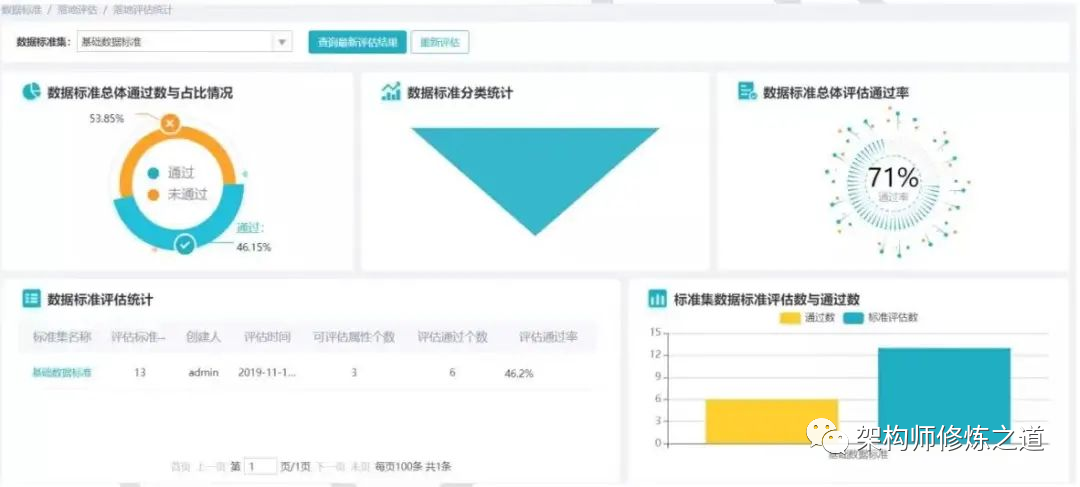This screenshot has width=1080, height=487.
Task: Click the 46.2% pass rate cell
Action: tap(519, 373)
